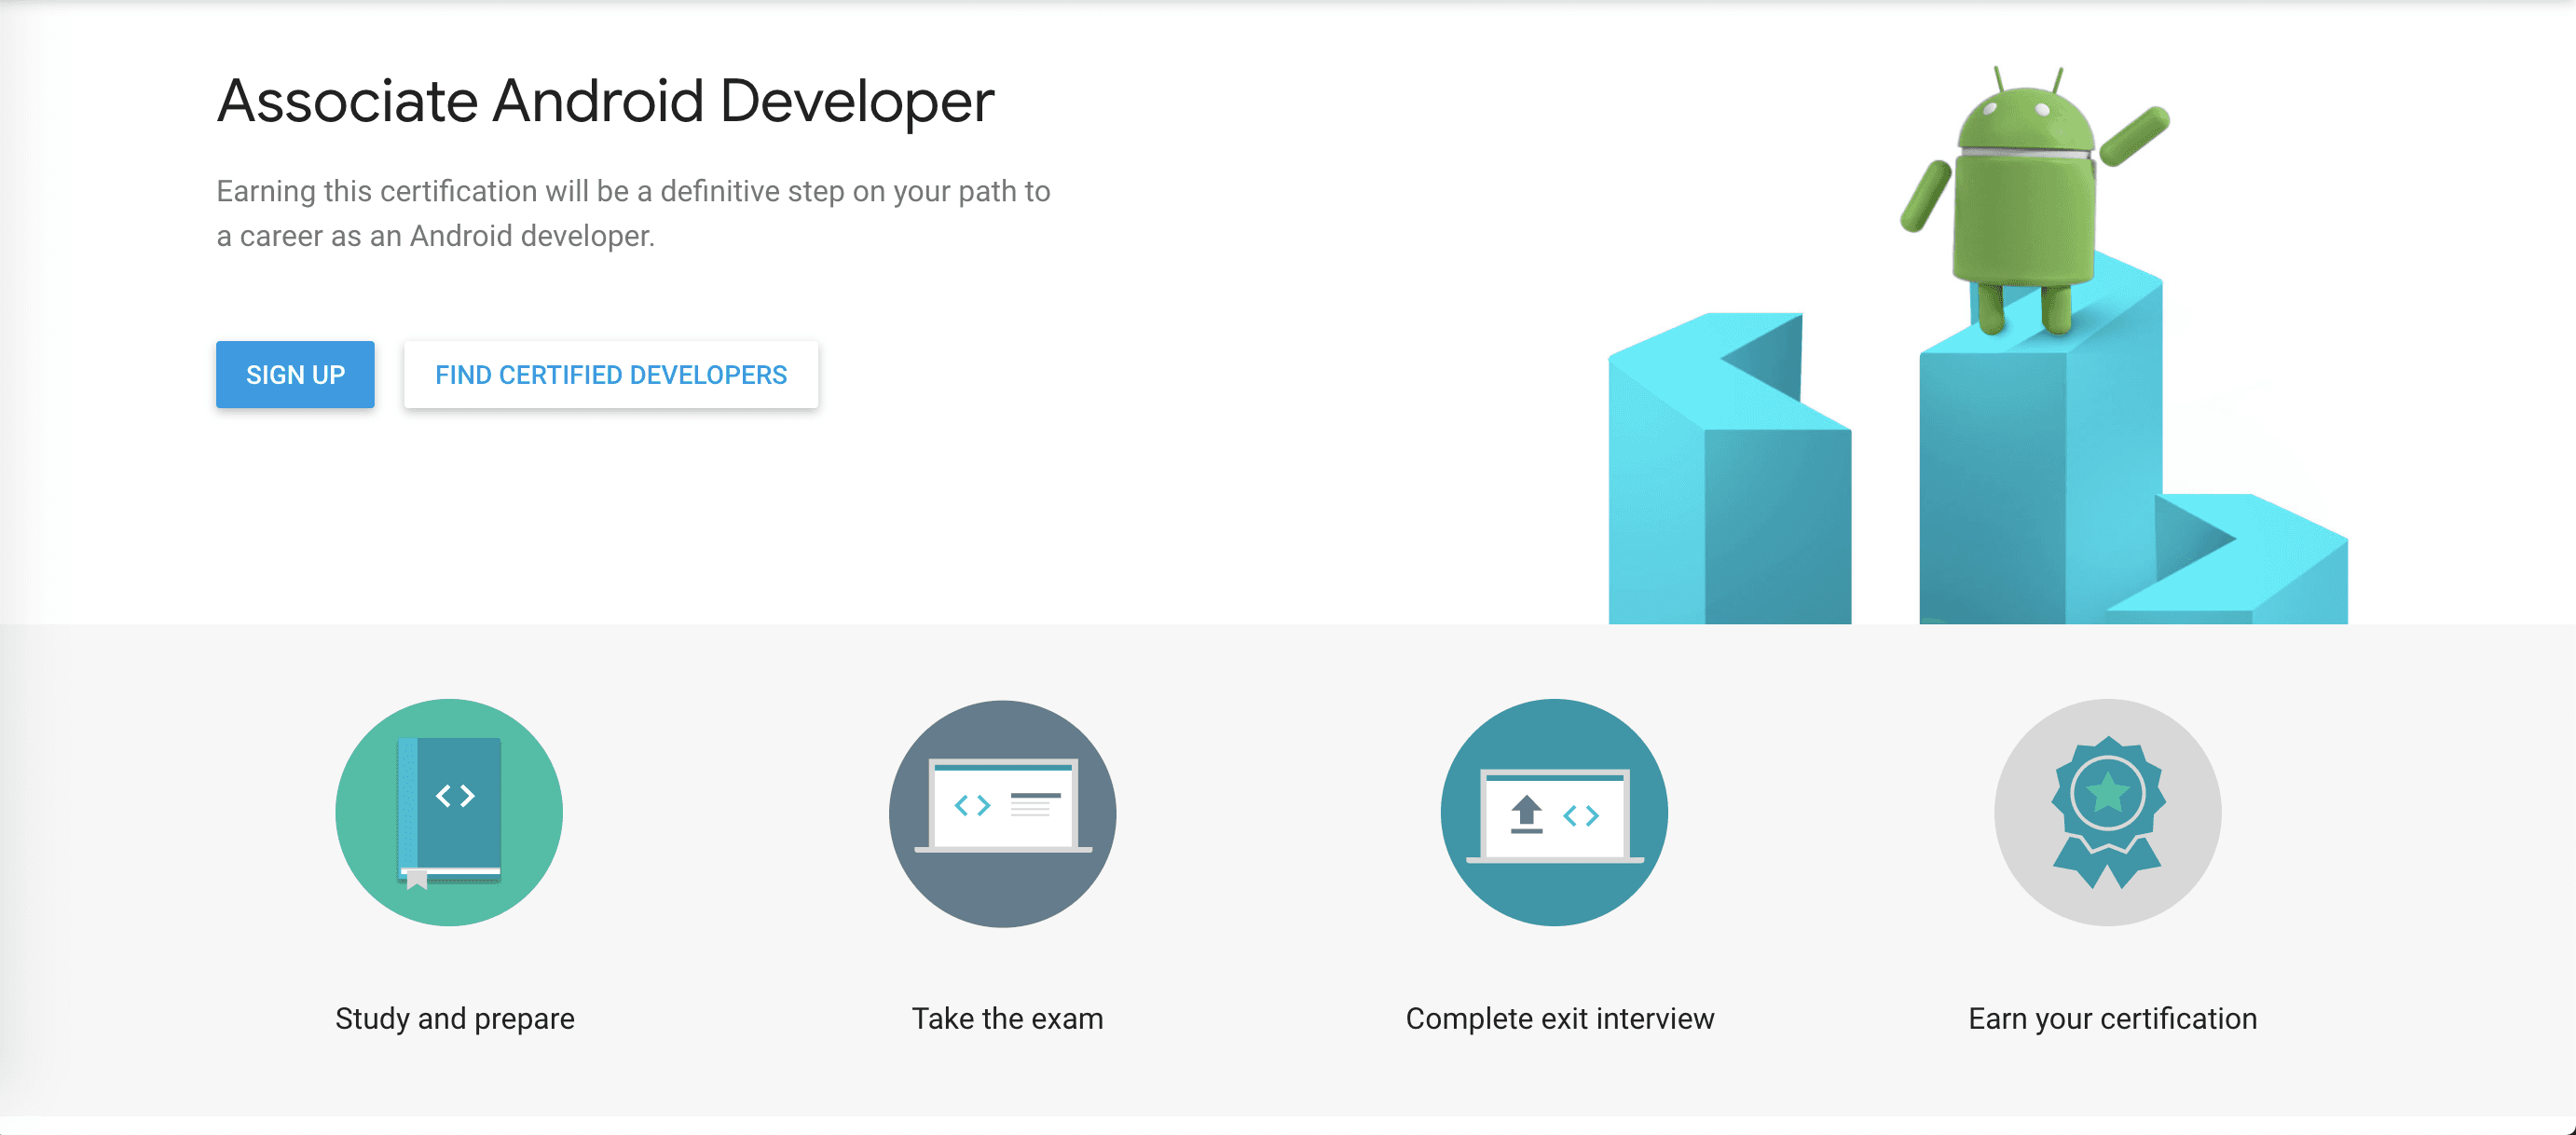Click the certification description paragraph
This screenshot has height=1135, width=2576.
(633, 213)
